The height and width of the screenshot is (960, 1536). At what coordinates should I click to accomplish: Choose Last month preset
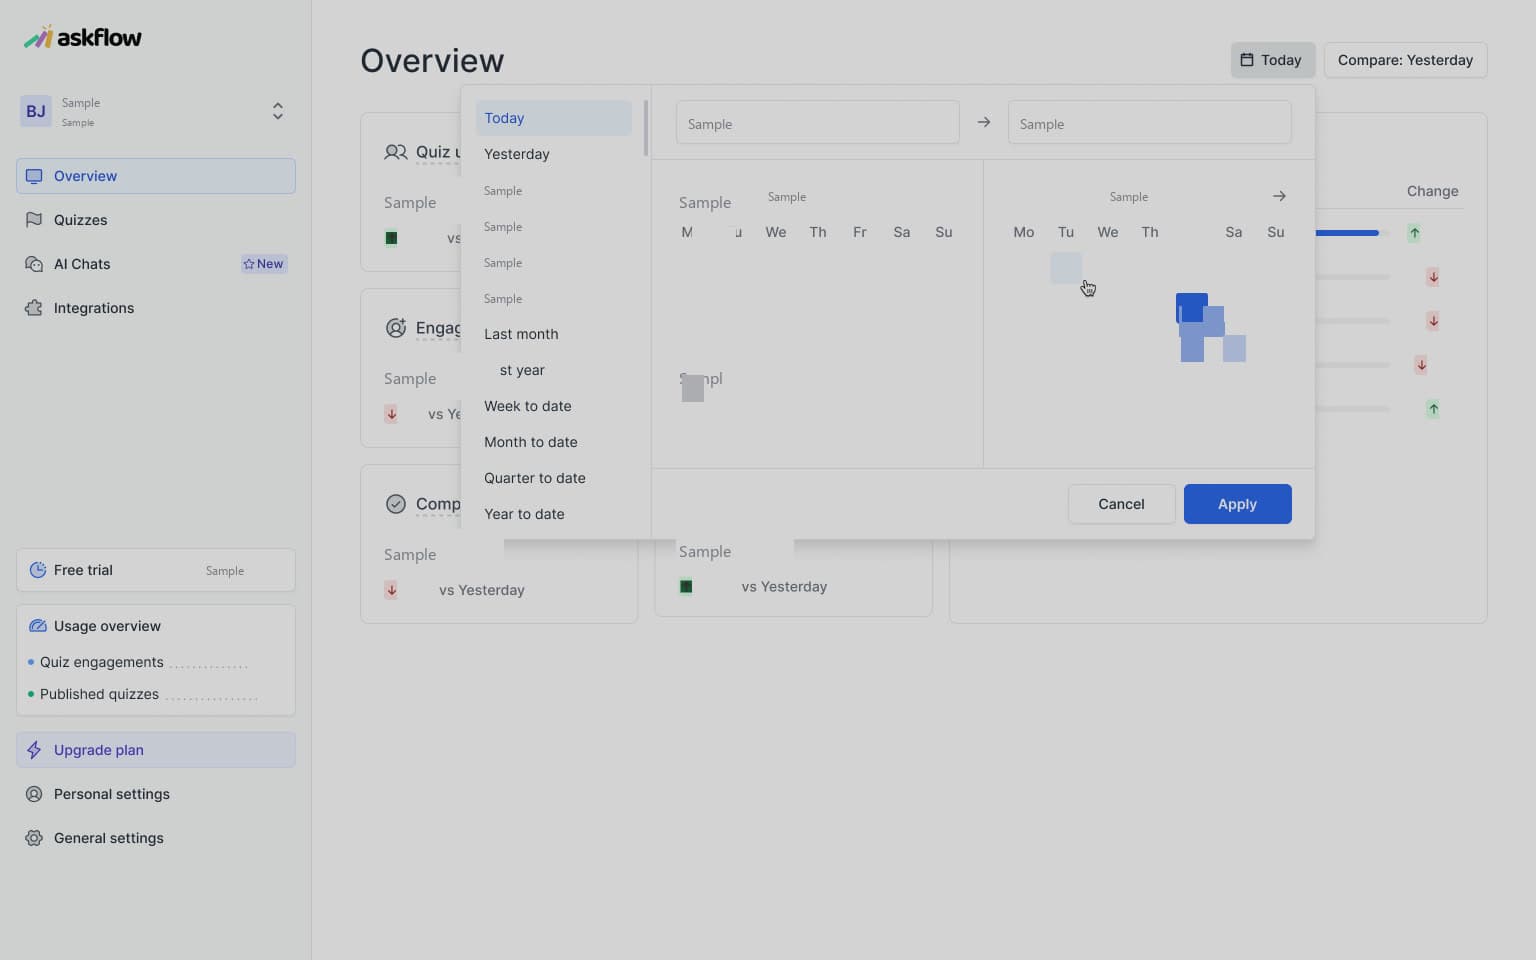pyautogui.click(x=554, y=334)
